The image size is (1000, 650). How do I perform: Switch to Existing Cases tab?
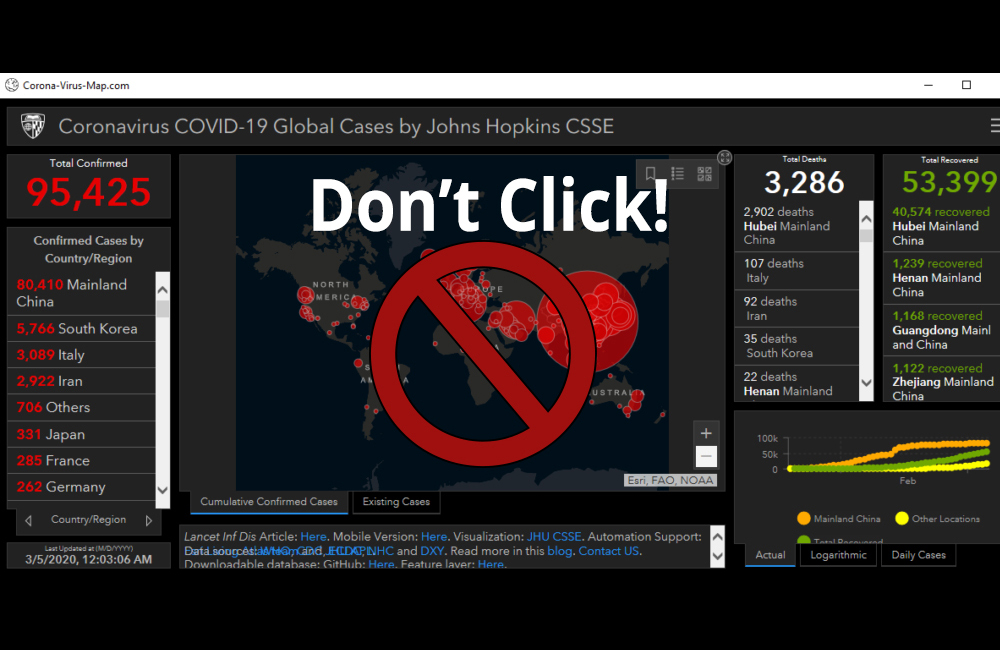tap(396, 502)
